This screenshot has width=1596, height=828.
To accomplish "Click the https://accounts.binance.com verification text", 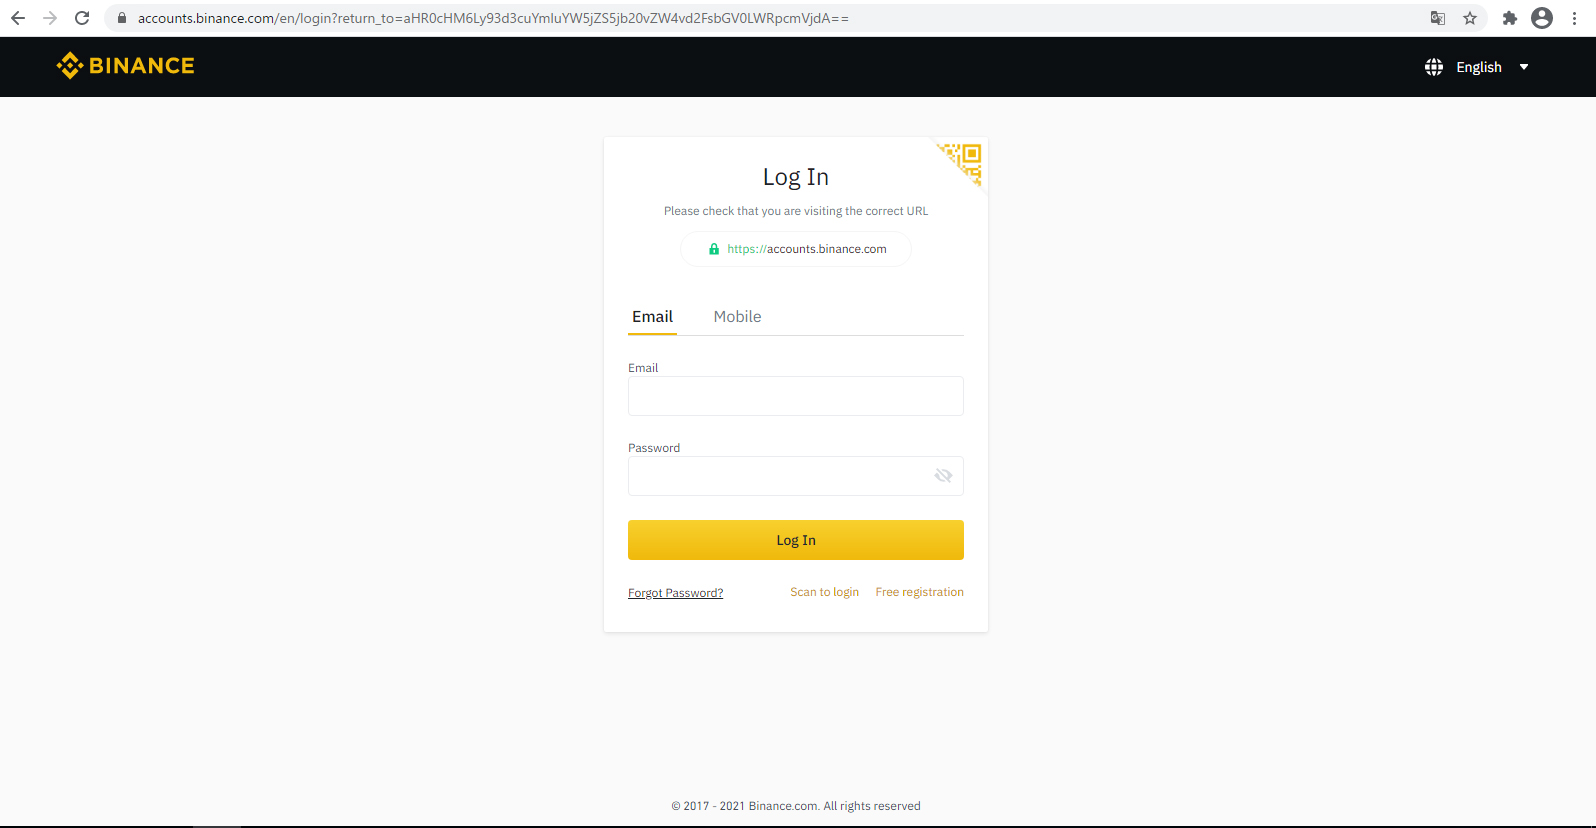I will (x=807, y=249).
